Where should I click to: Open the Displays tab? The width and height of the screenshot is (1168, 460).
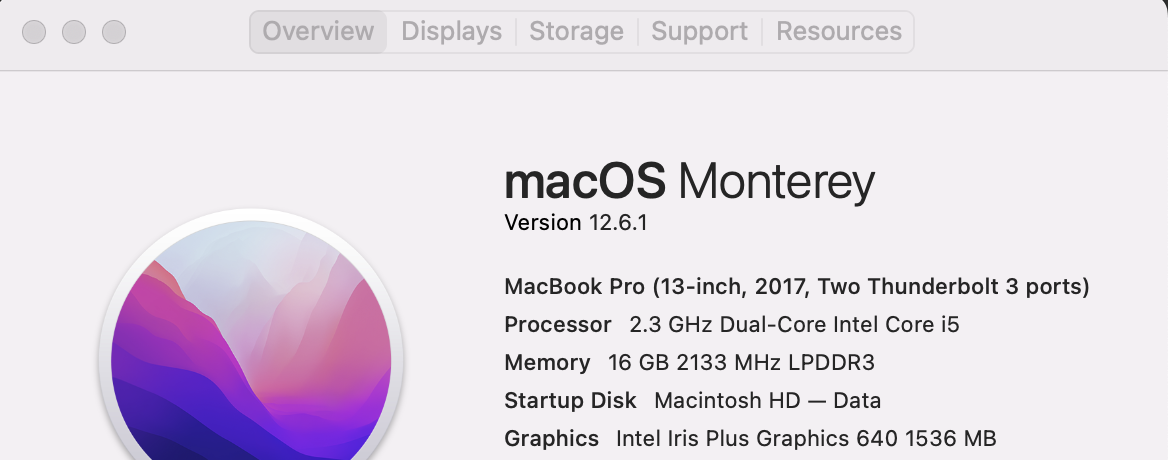click(x=451, y=32)
